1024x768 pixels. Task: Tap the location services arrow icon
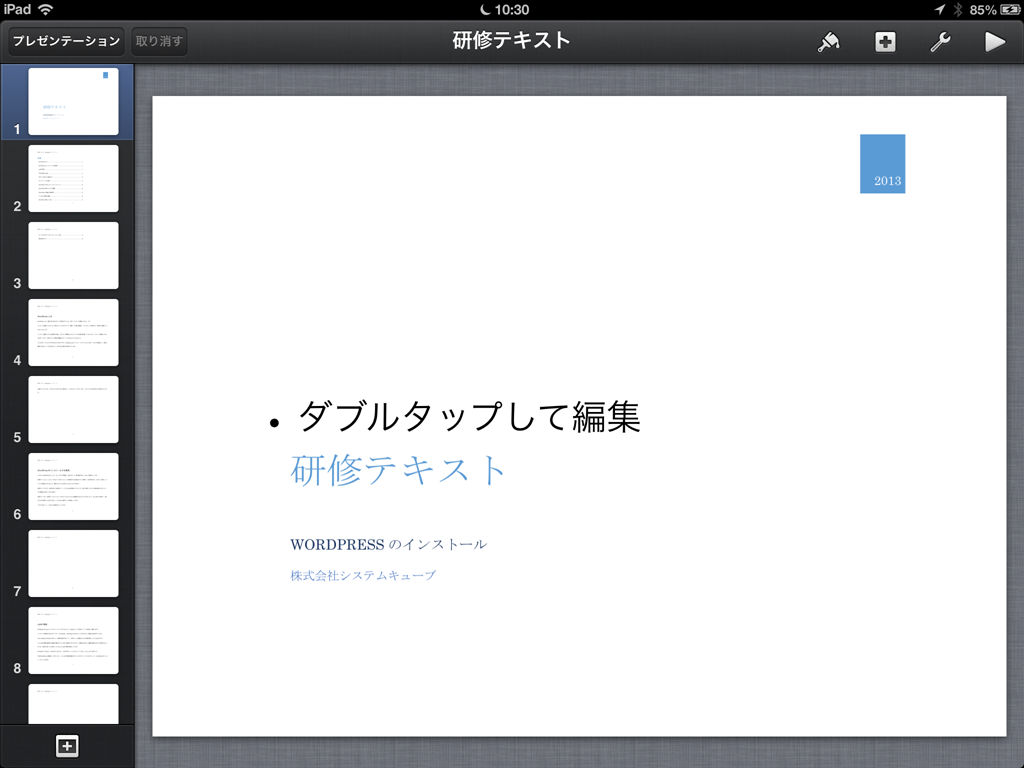click(940, 9)
